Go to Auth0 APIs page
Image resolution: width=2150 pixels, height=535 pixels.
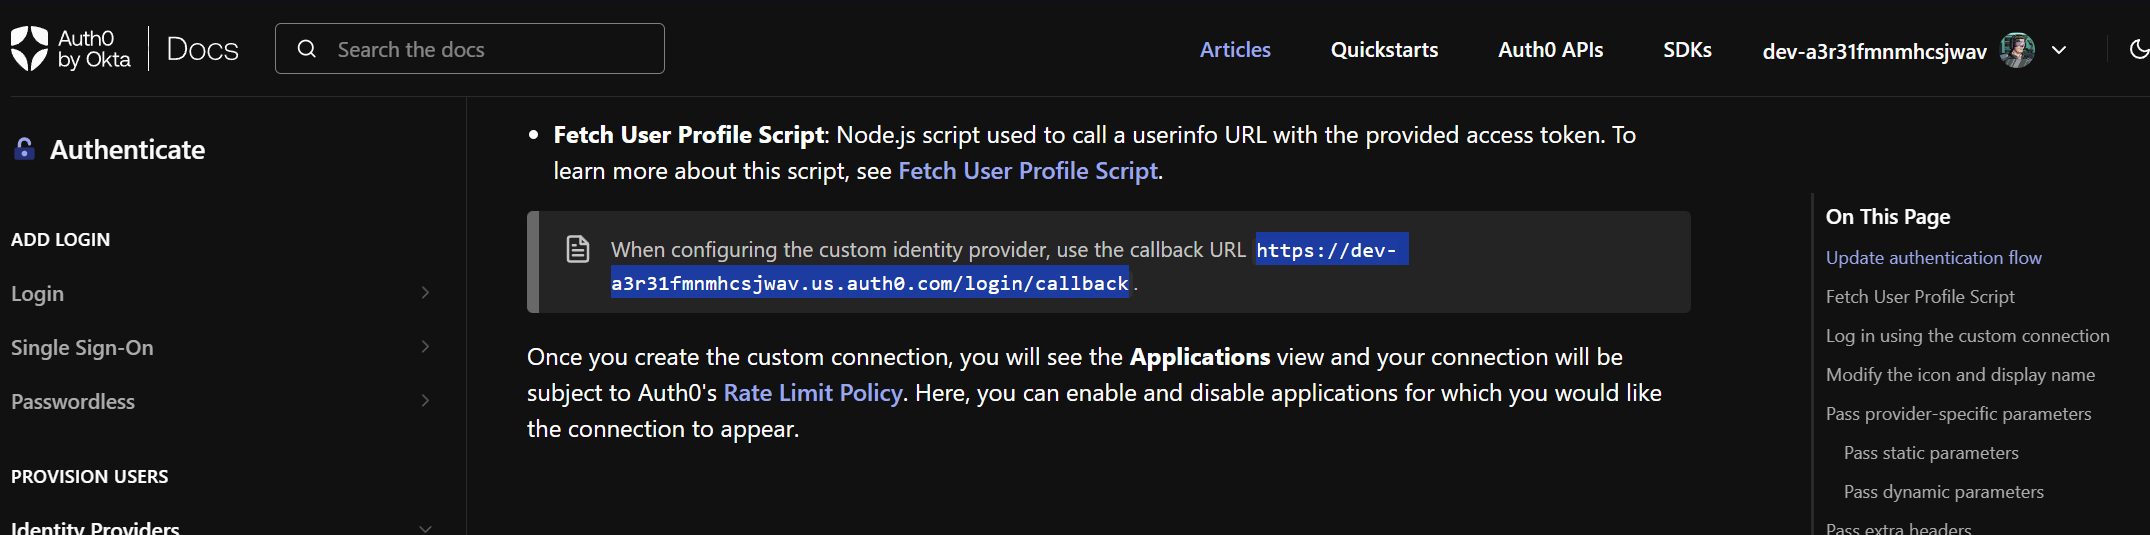[1550, 50]
